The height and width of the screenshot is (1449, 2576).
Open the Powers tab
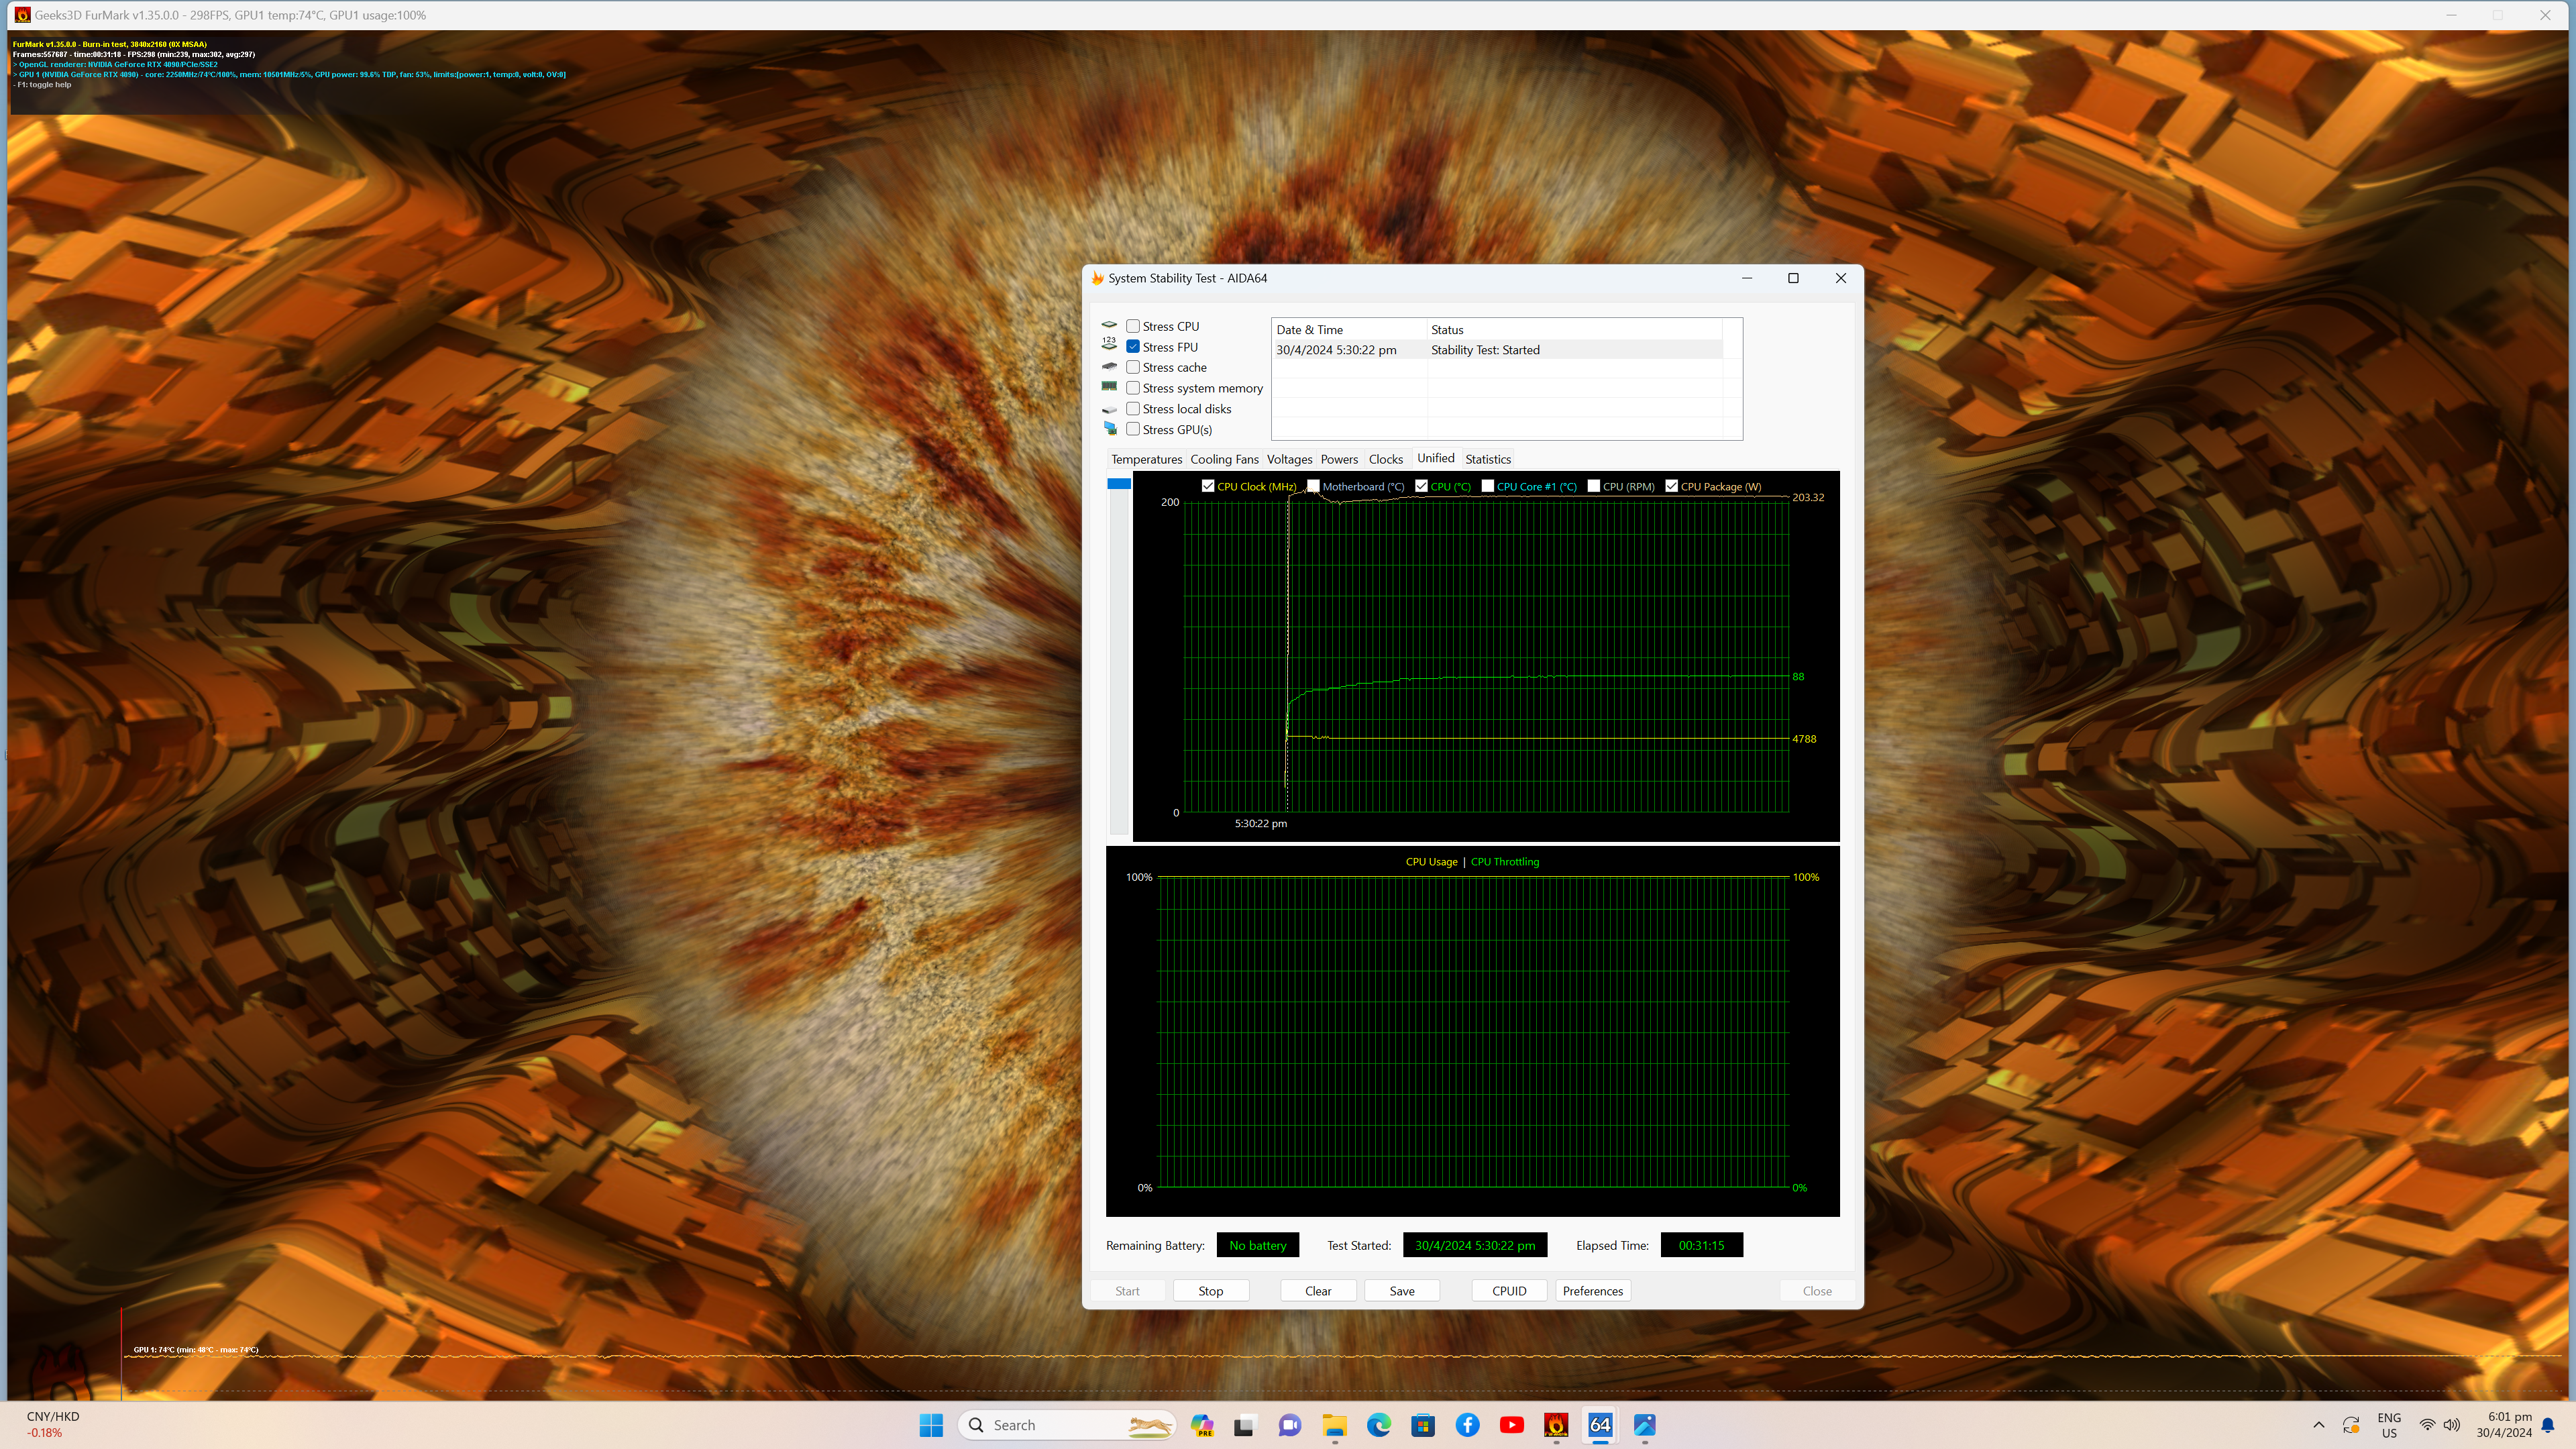1339,459
